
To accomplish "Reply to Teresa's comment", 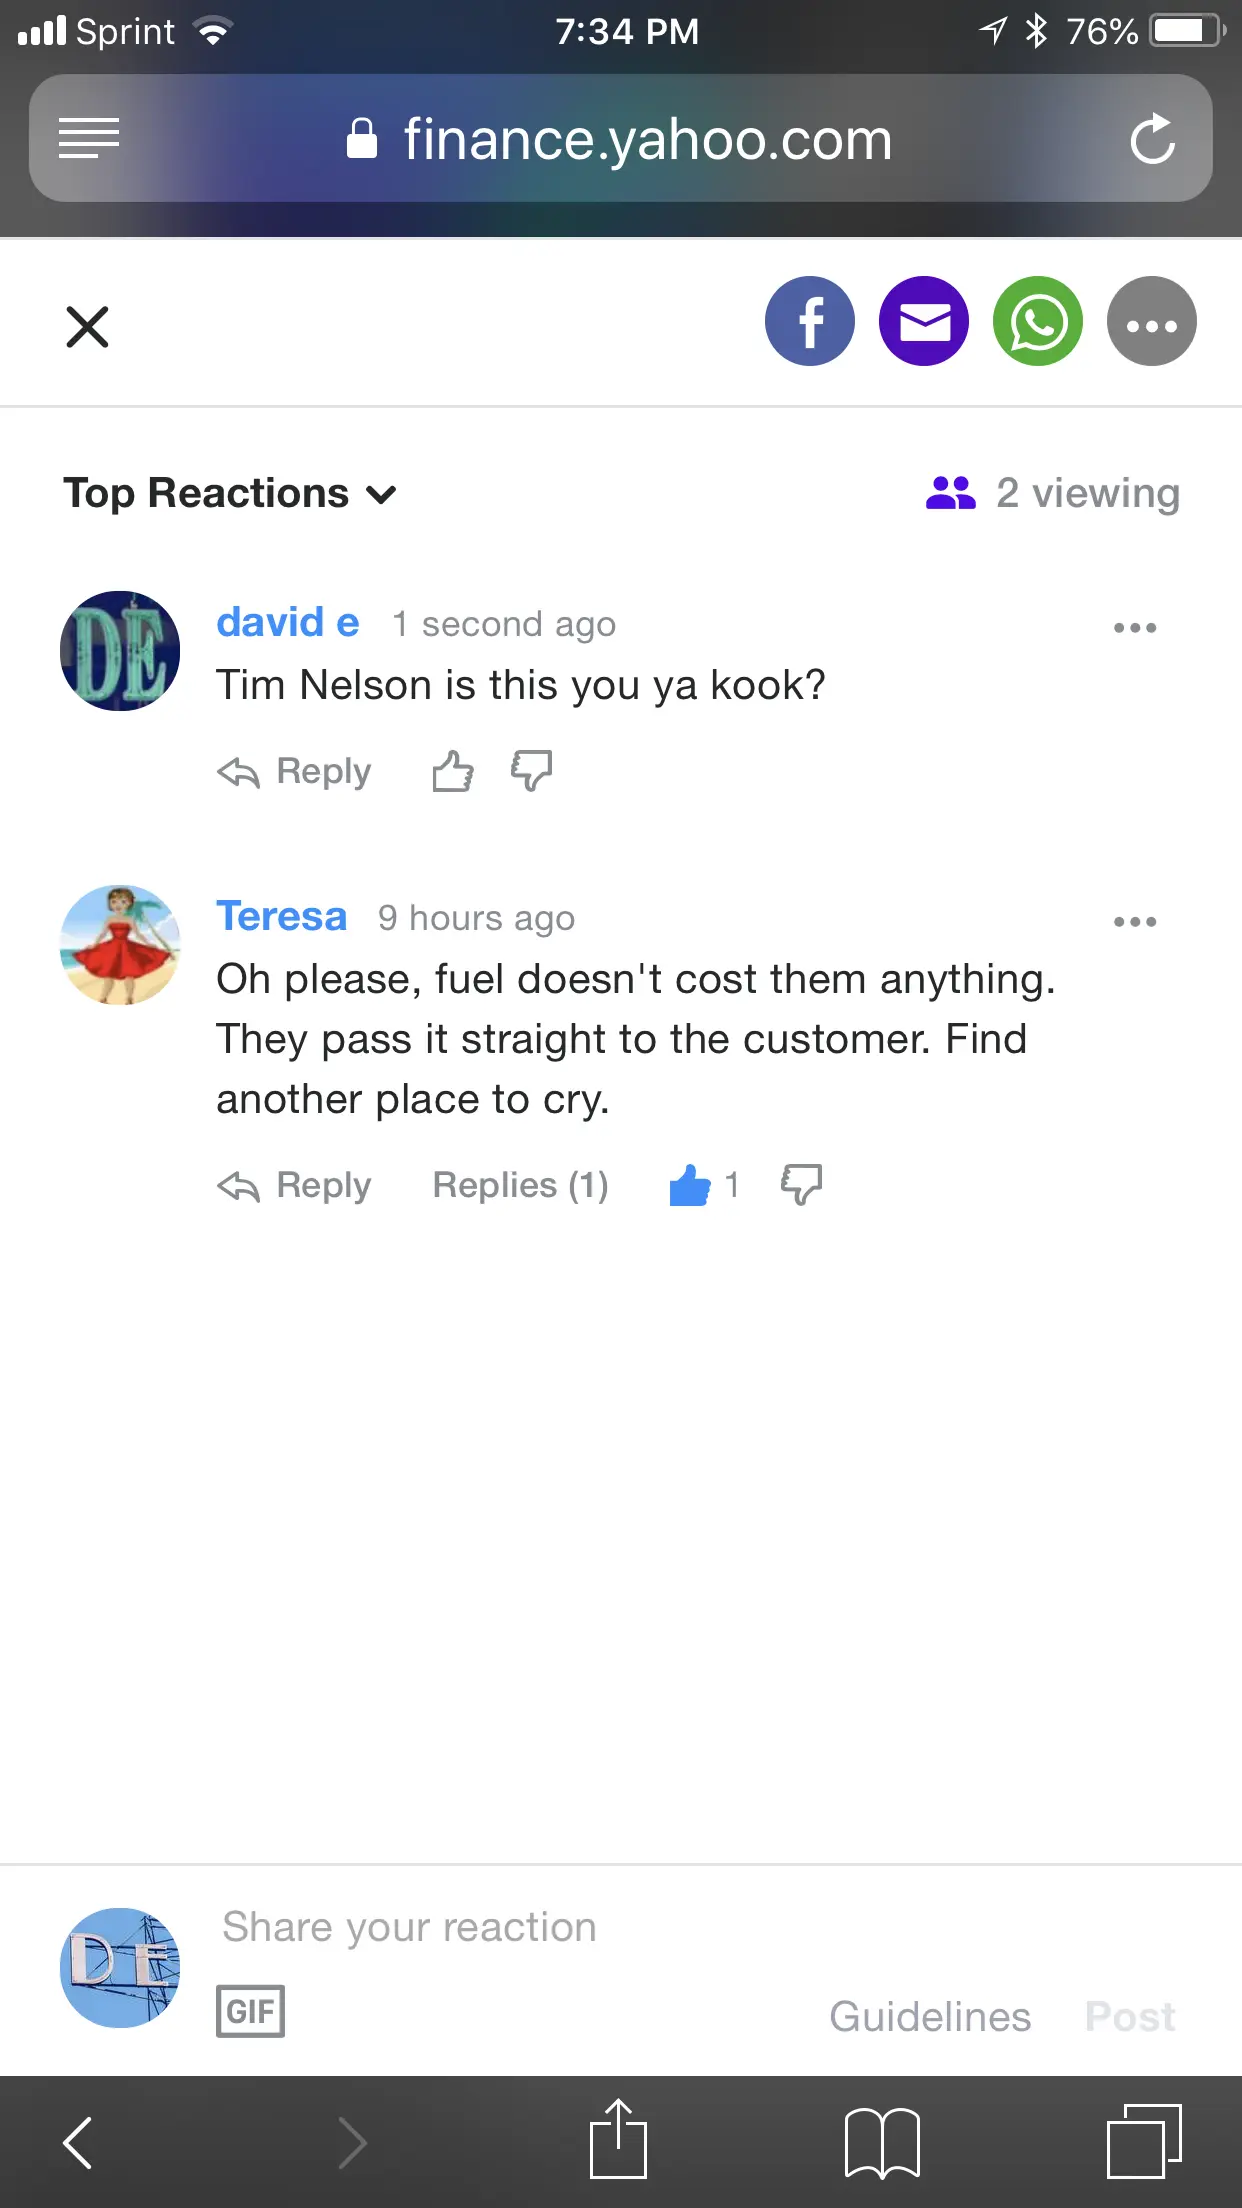I will point(294,1186).
